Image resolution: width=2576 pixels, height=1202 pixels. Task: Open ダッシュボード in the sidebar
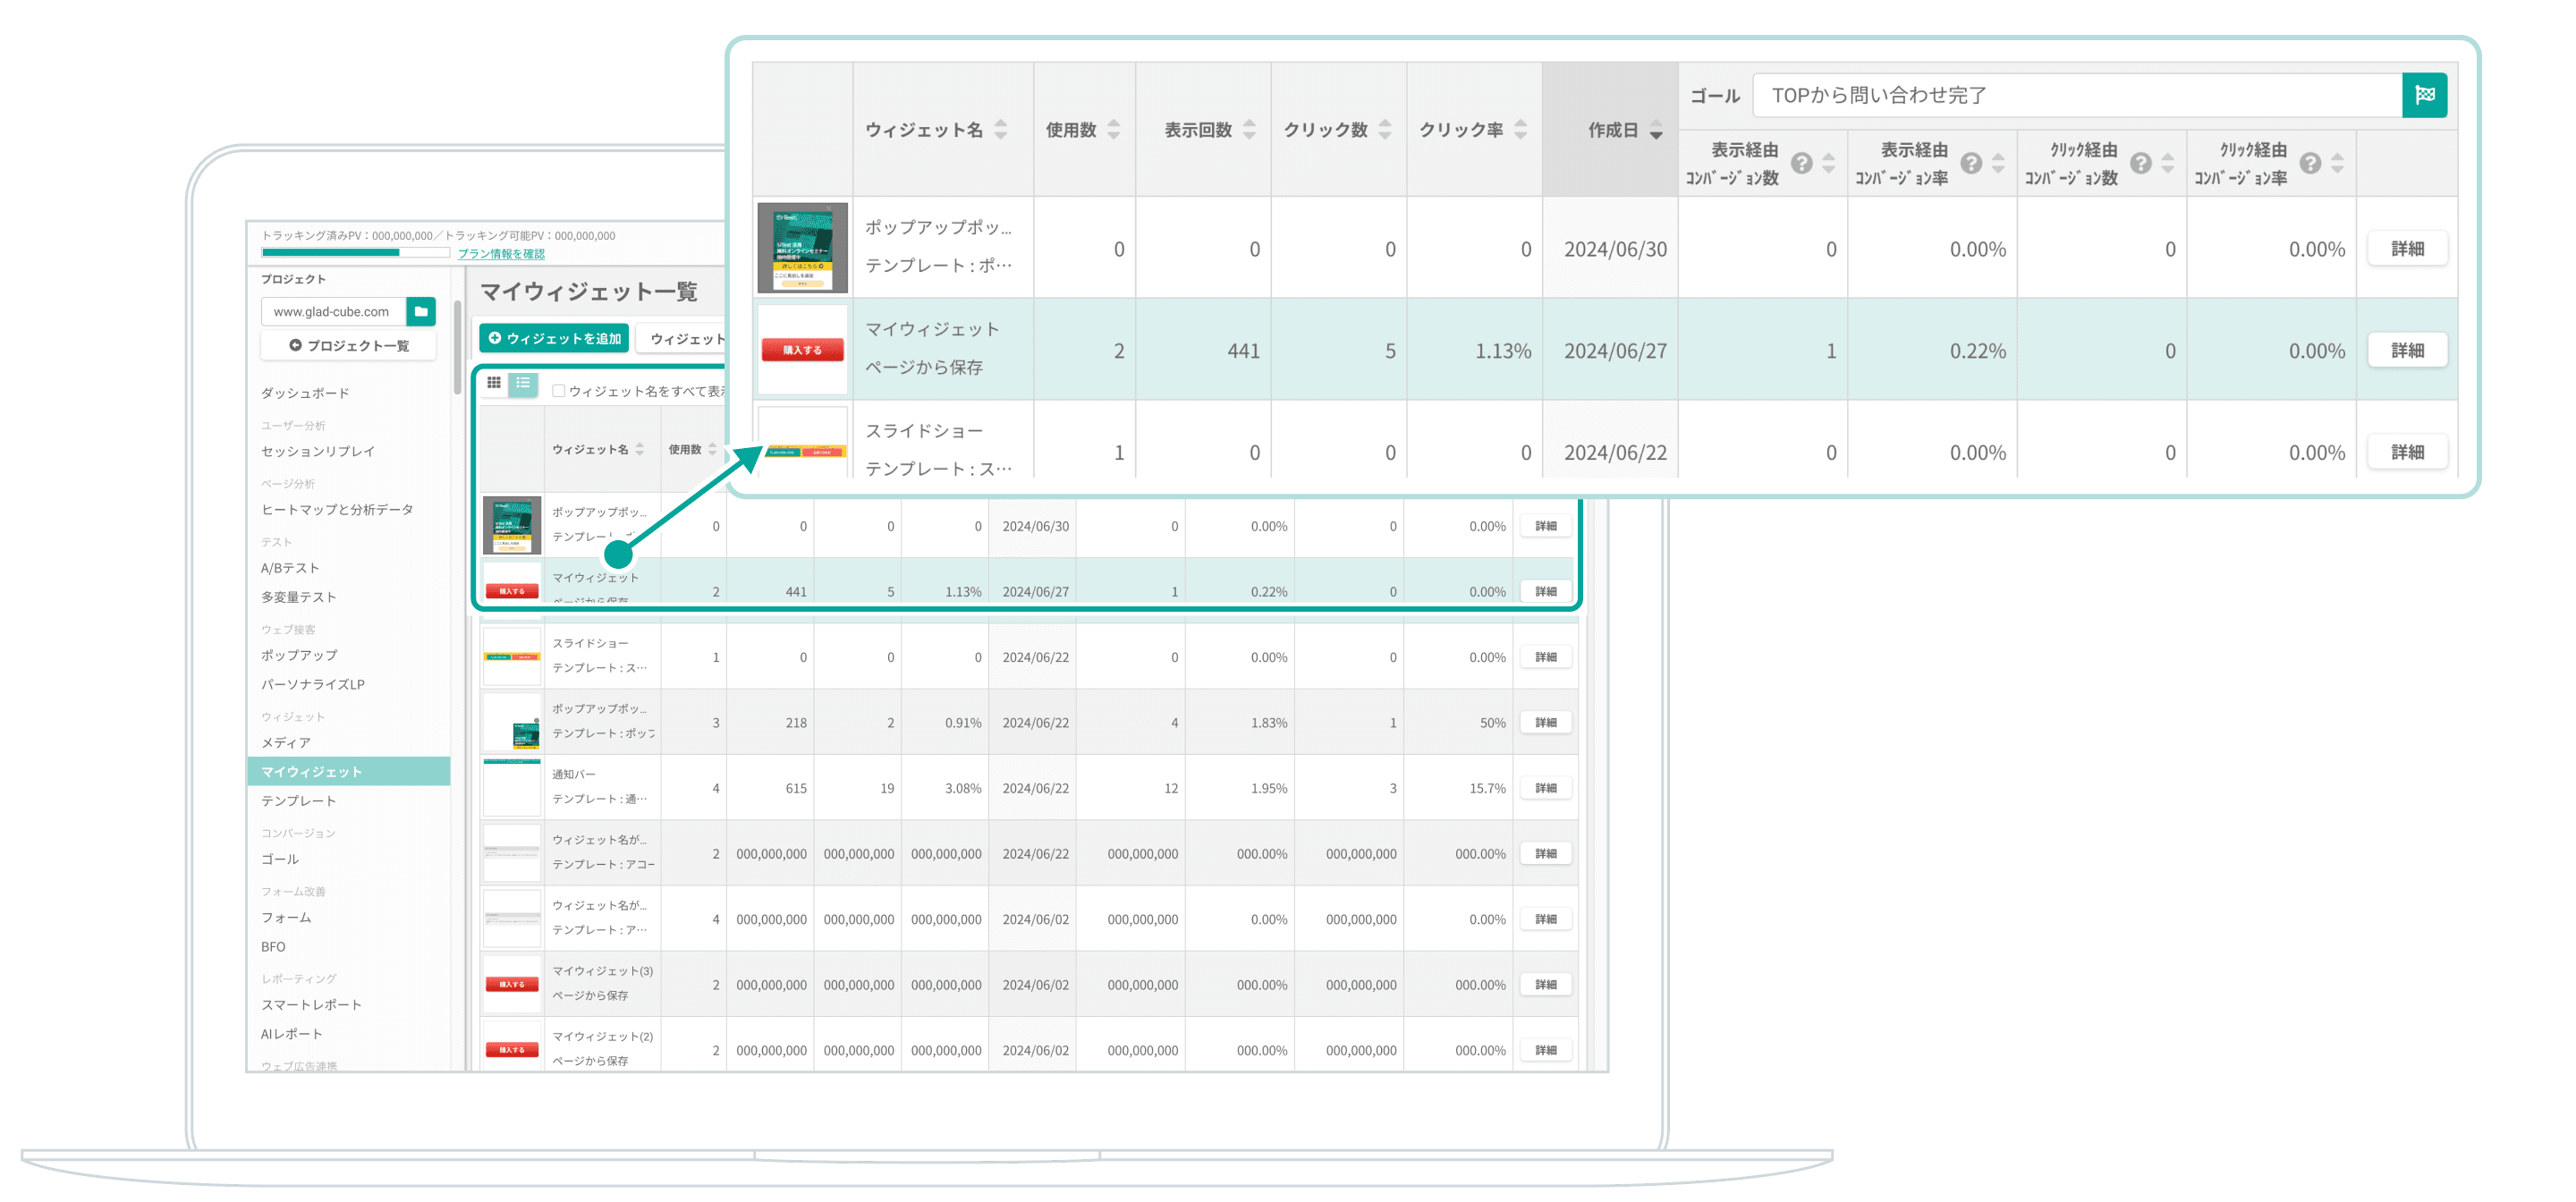pos(305,393)
